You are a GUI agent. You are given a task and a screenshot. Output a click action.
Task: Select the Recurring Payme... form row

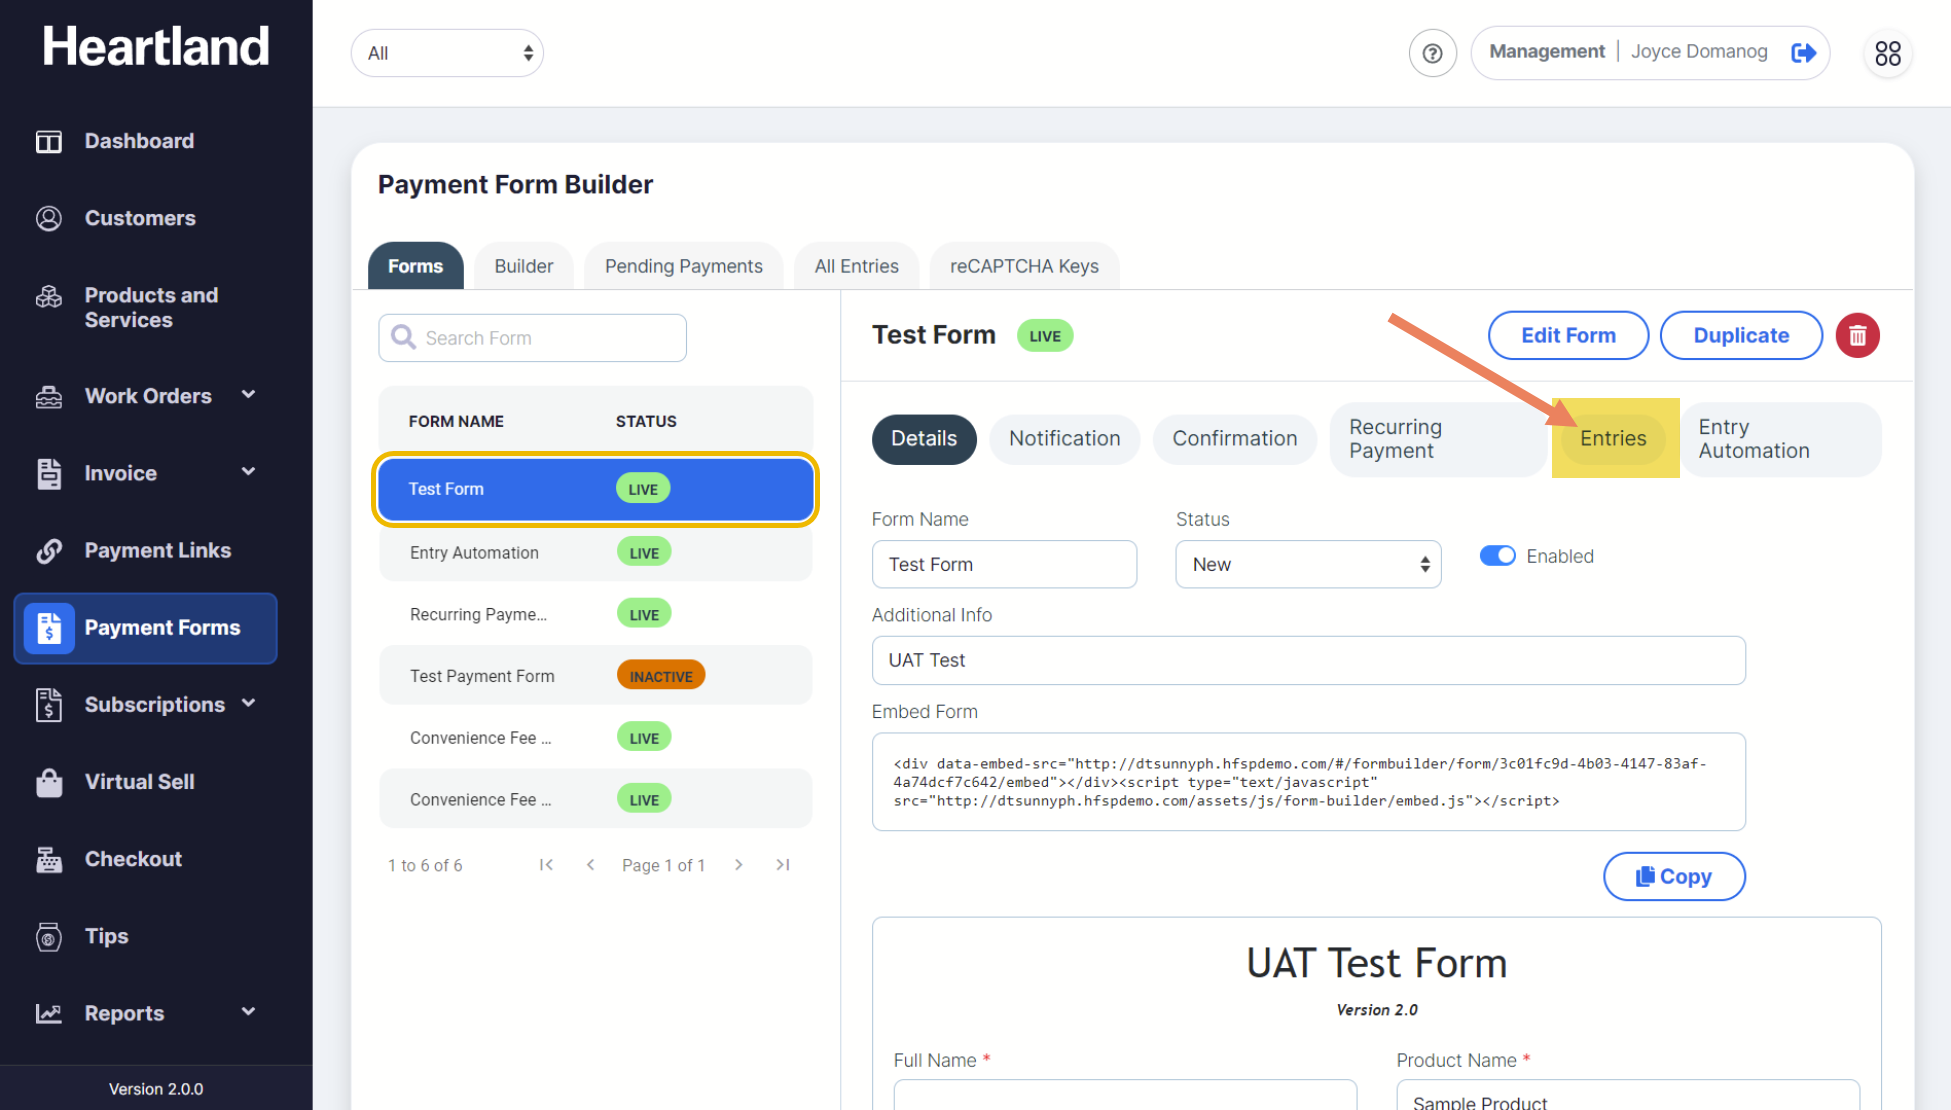pos(595,614)
